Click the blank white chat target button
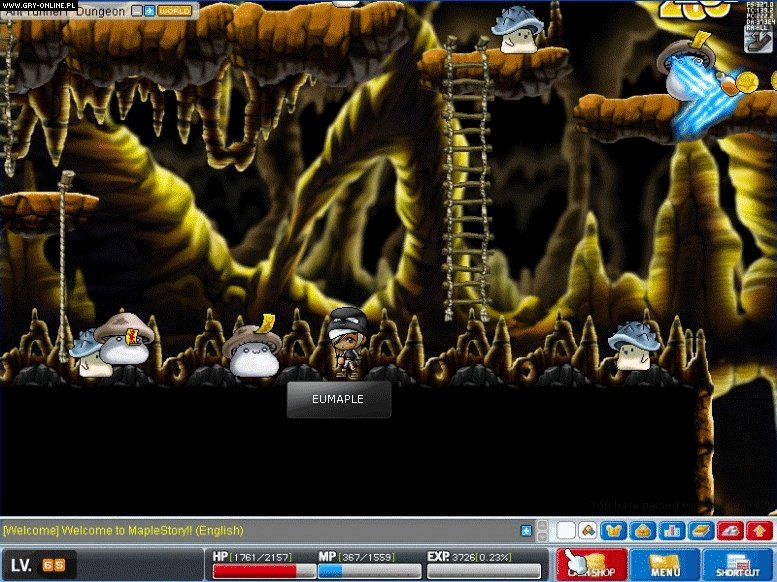This screenshot has width=777, height=582. (x=566, y=530)
